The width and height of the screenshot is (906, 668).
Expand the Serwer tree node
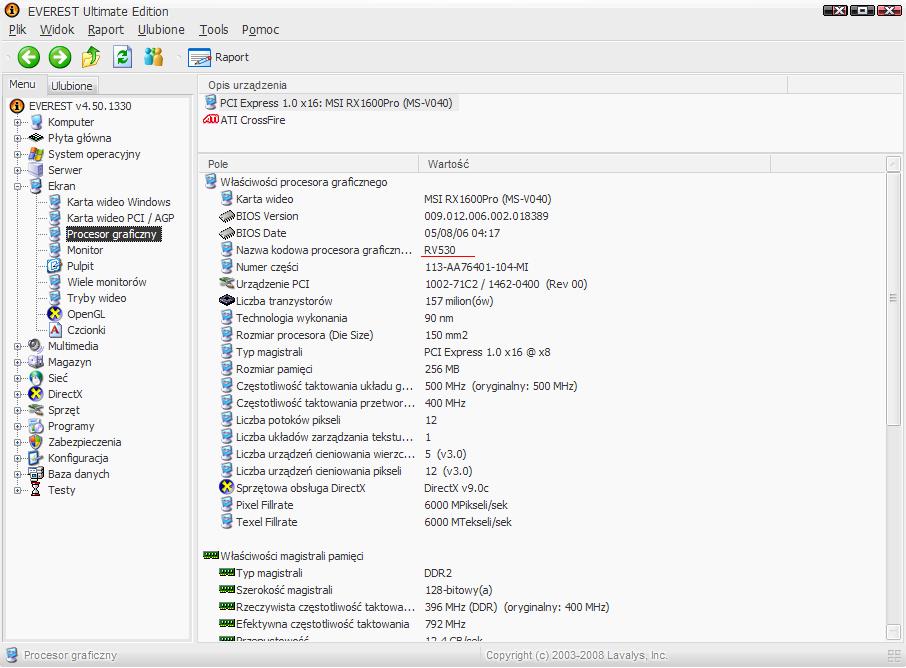click(17, 170)
